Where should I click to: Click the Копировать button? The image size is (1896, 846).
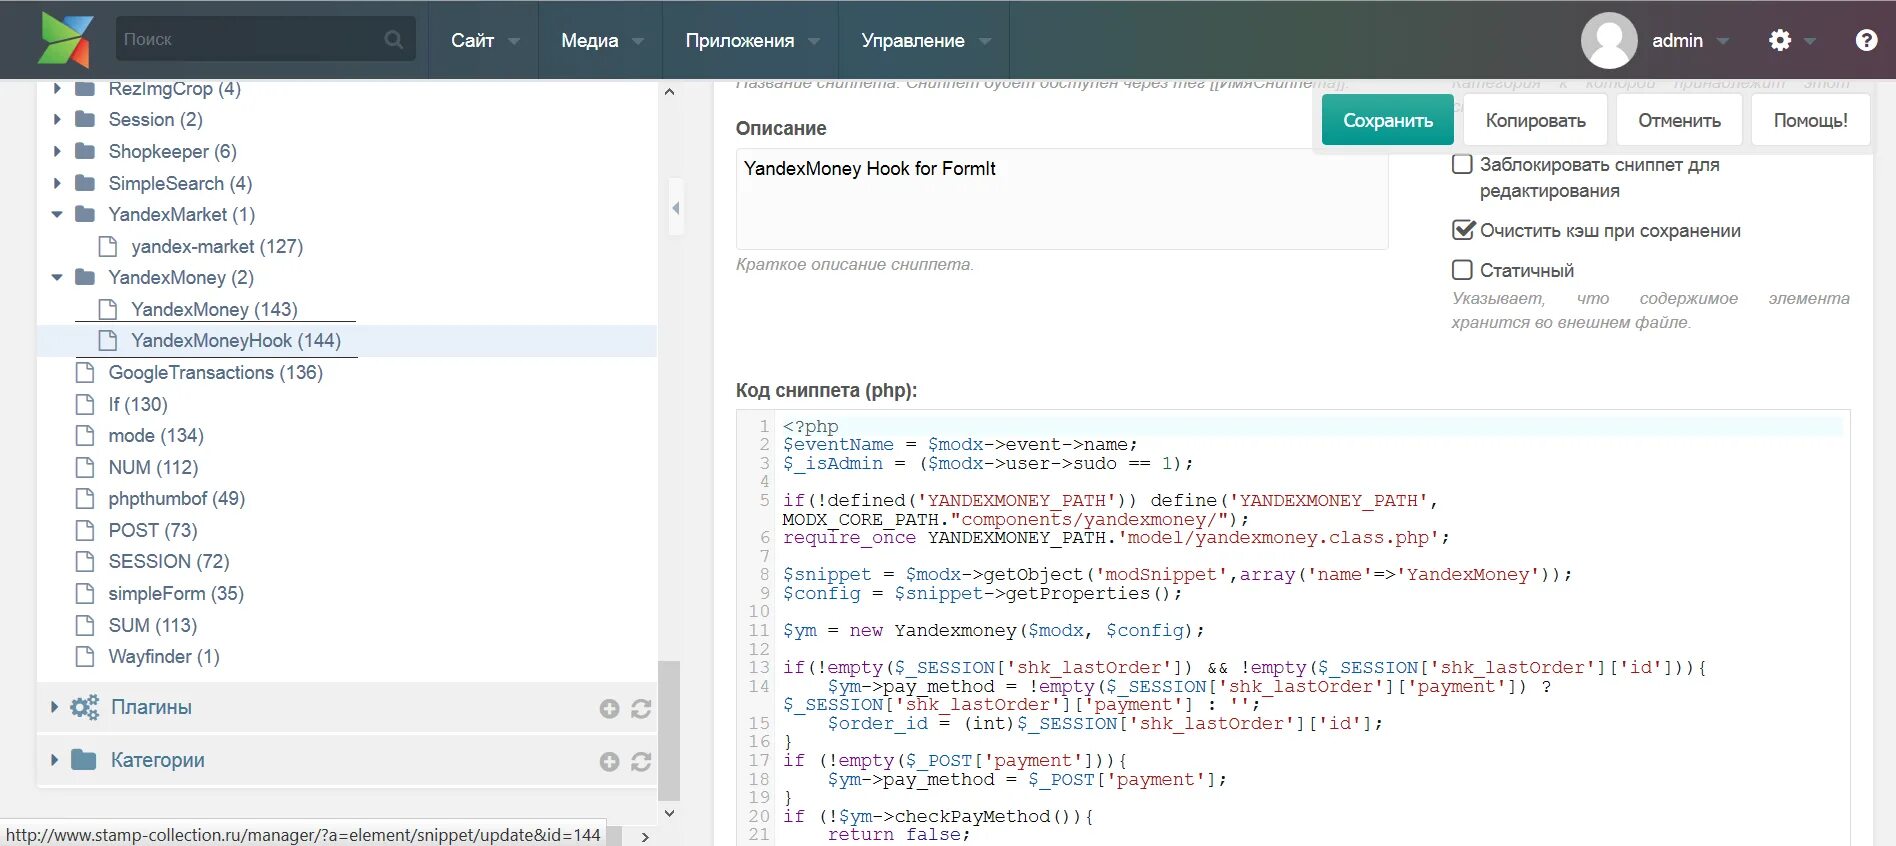pyautogui.click(x=1535, y=120)
